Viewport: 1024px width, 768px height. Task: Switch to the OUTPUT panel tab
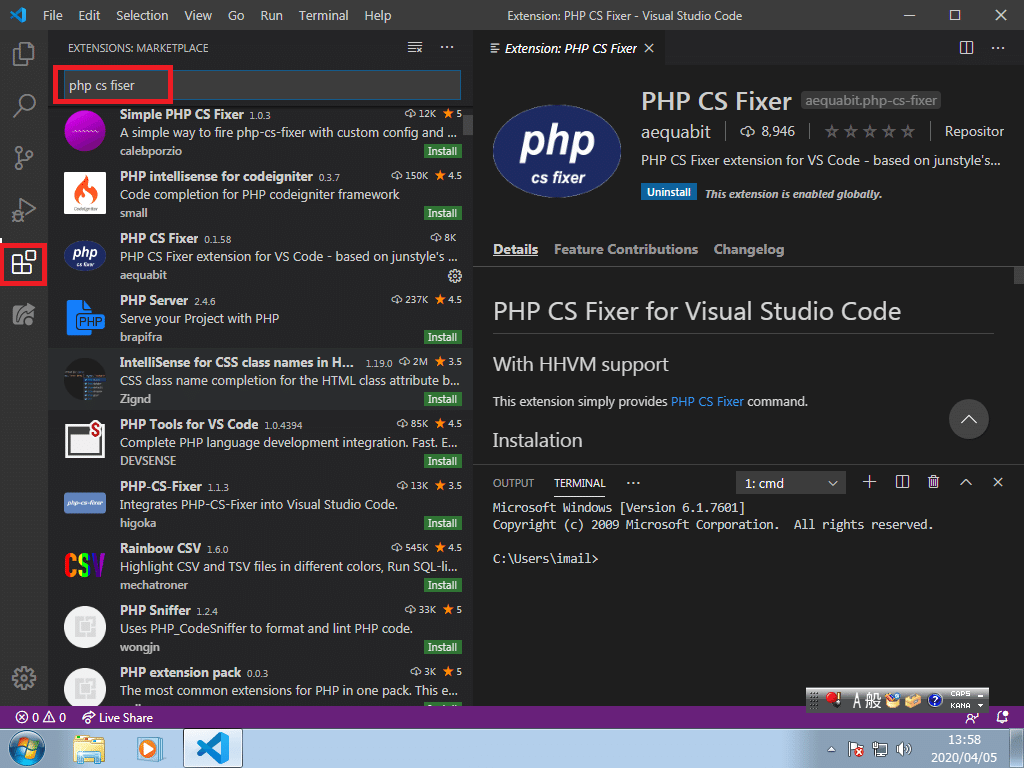coord(513,483)
